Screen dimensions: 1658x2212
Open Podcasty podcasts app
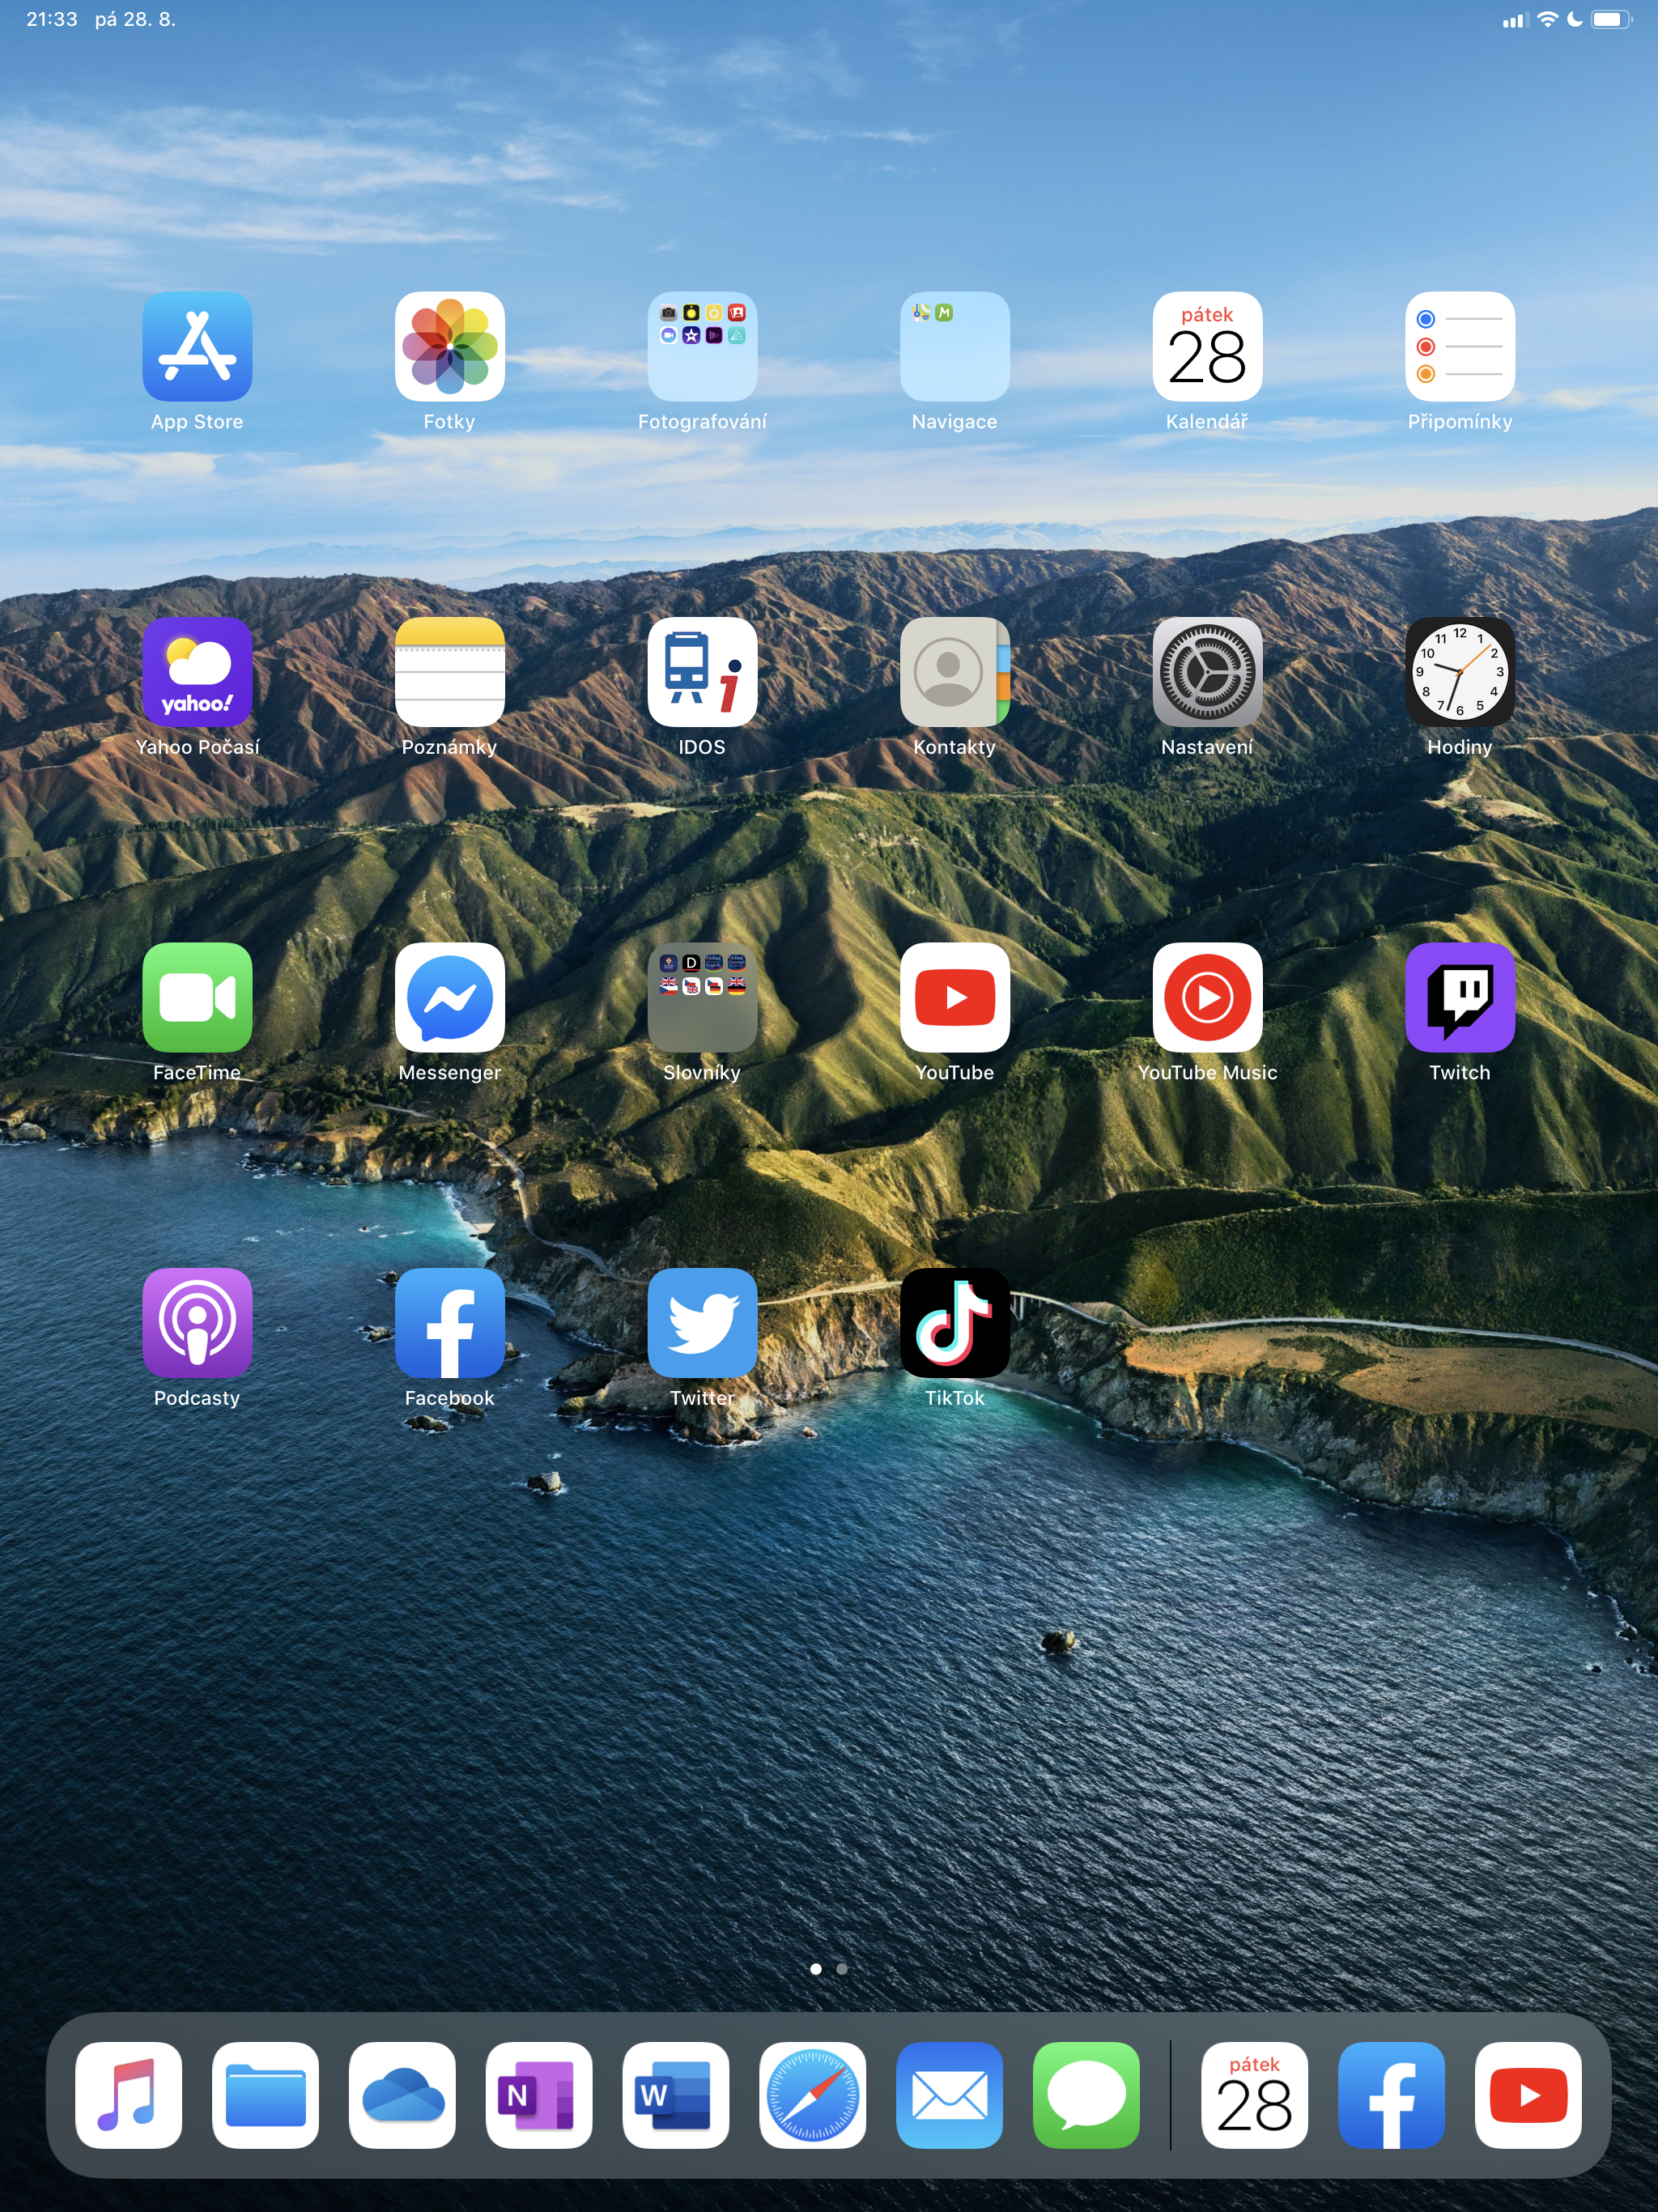(197, 1322)
